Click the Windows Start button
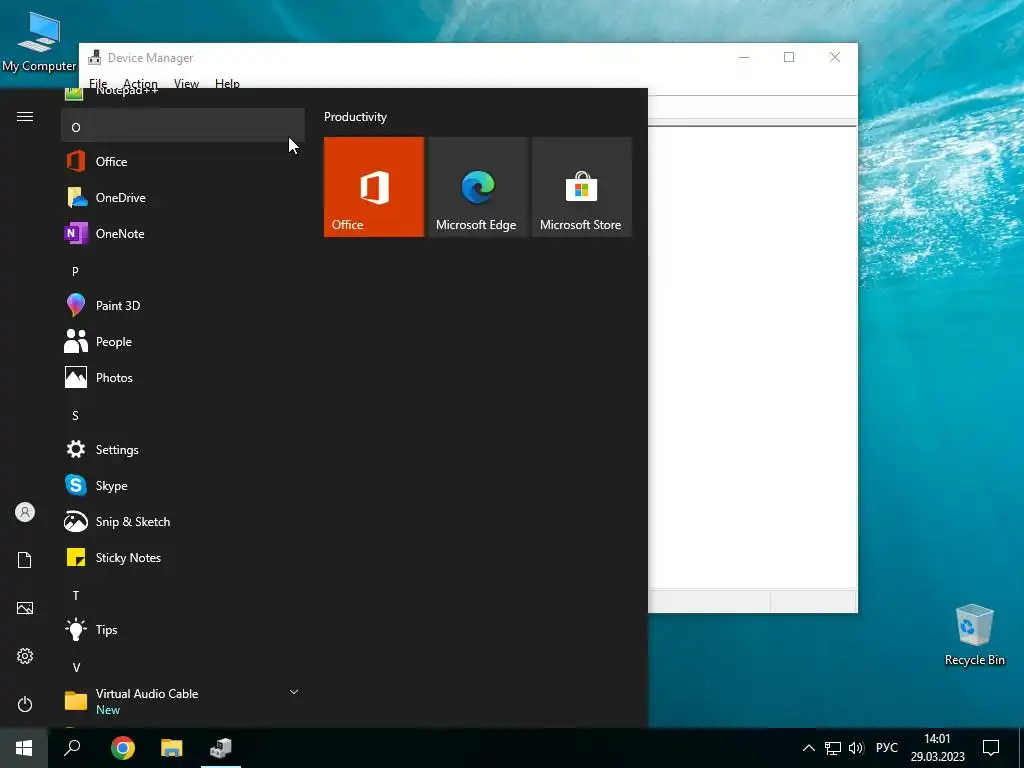1024x768 pixels. tap(24, 748)
